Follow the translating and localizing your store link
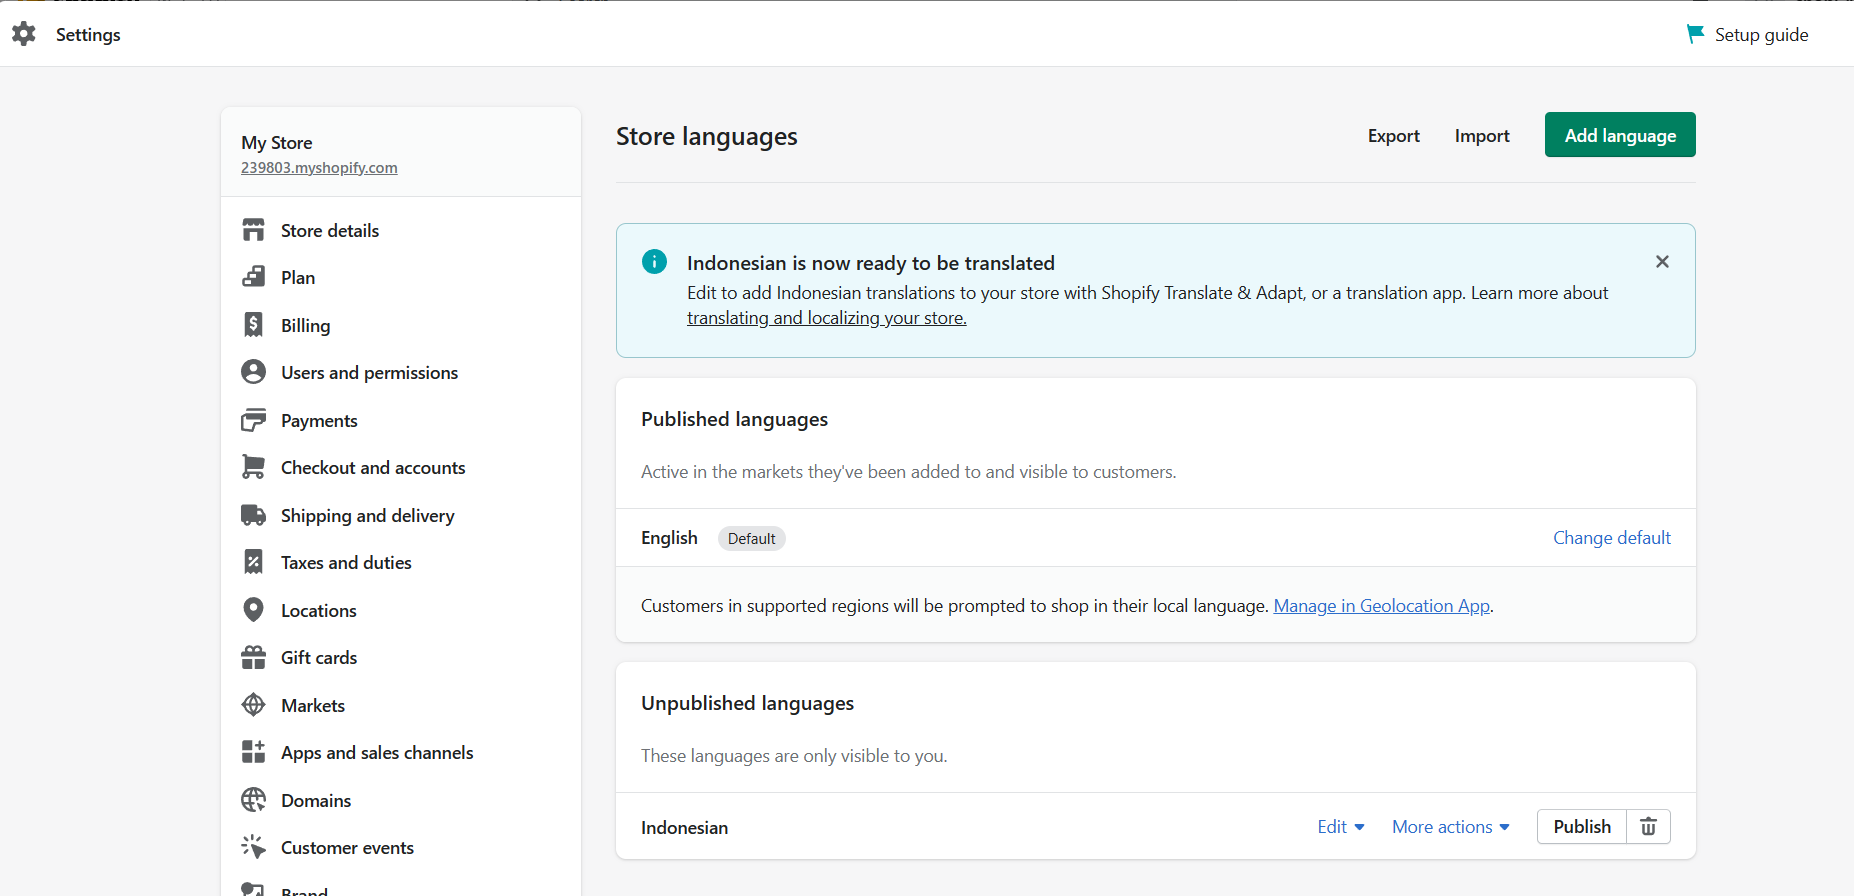 [x=827, y=318]
